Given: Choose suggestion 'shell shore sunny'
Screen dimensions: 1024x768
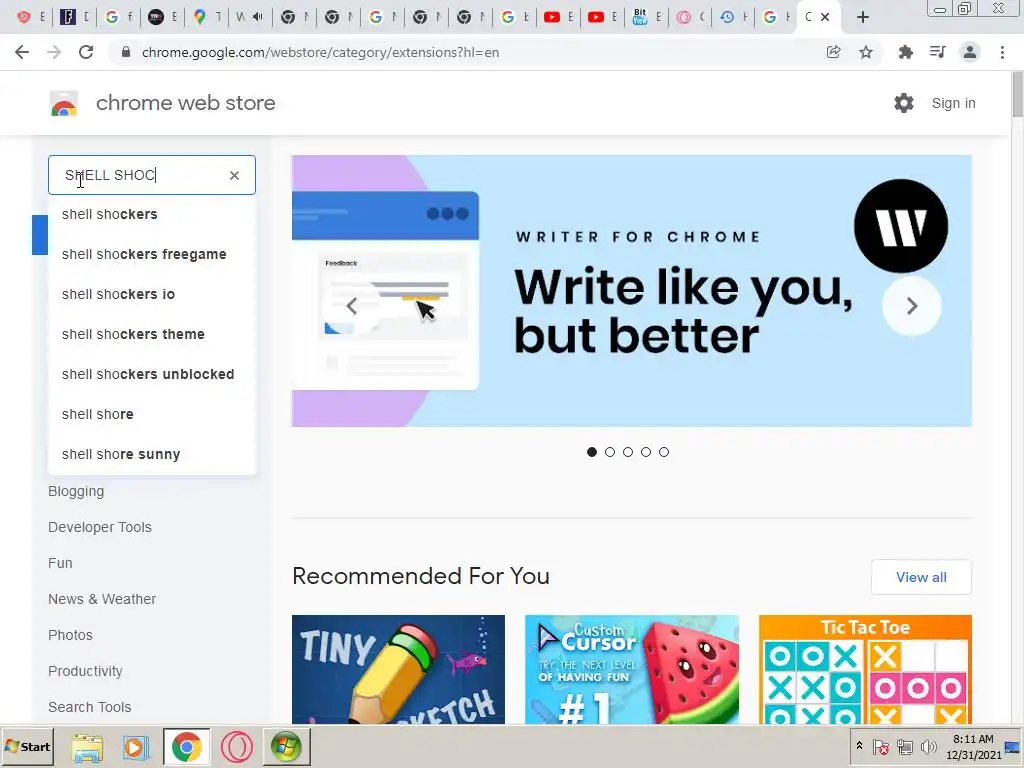Looking at the screenshot, I should [x=152, y=454].
